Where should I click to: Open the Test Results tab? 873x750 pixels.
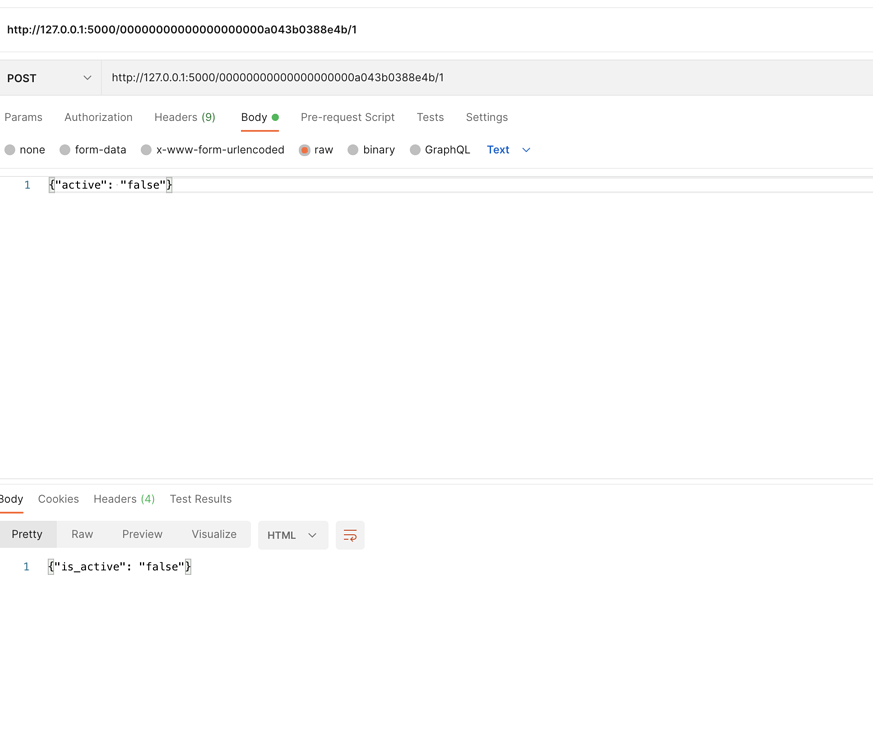point(200,499)
